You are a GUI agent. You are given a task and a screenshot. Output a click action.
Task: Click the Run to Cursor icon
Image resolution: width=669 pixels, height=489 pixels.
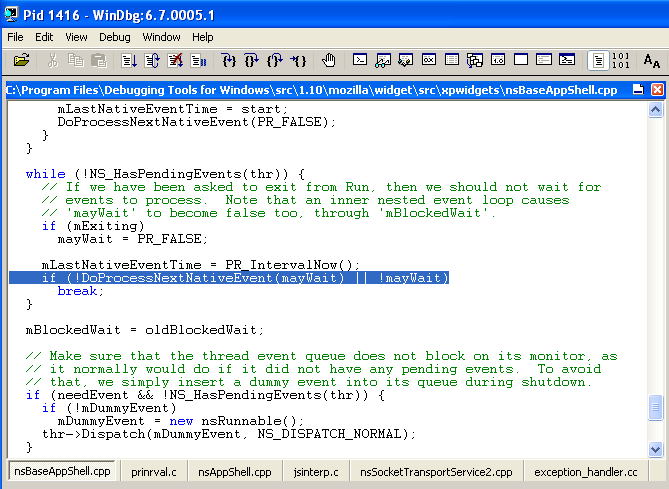[298, 60]
